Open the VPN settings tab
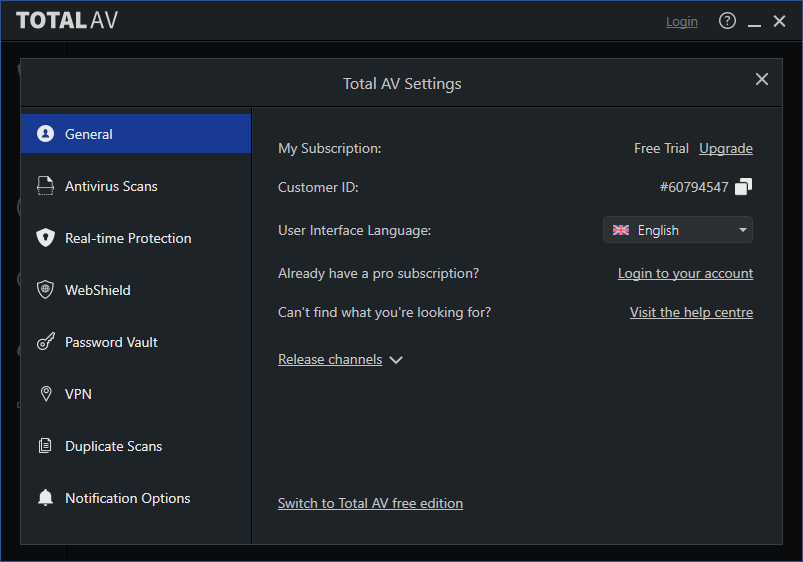The width and height of the screenshot is (803, 562). click(x=136, y=393)
